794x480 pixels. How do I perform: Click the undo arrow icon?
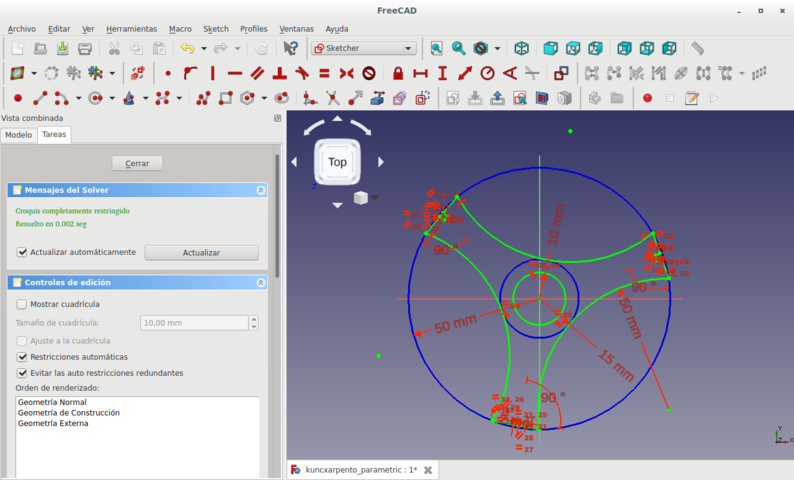tap(186, 48)
